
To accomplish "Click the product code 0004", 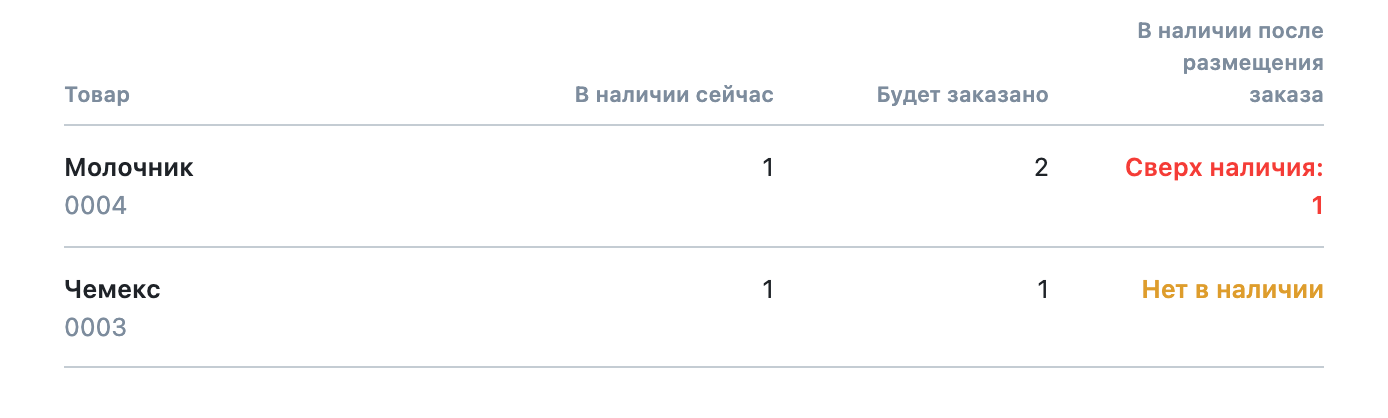I will (x=97, y=206).
